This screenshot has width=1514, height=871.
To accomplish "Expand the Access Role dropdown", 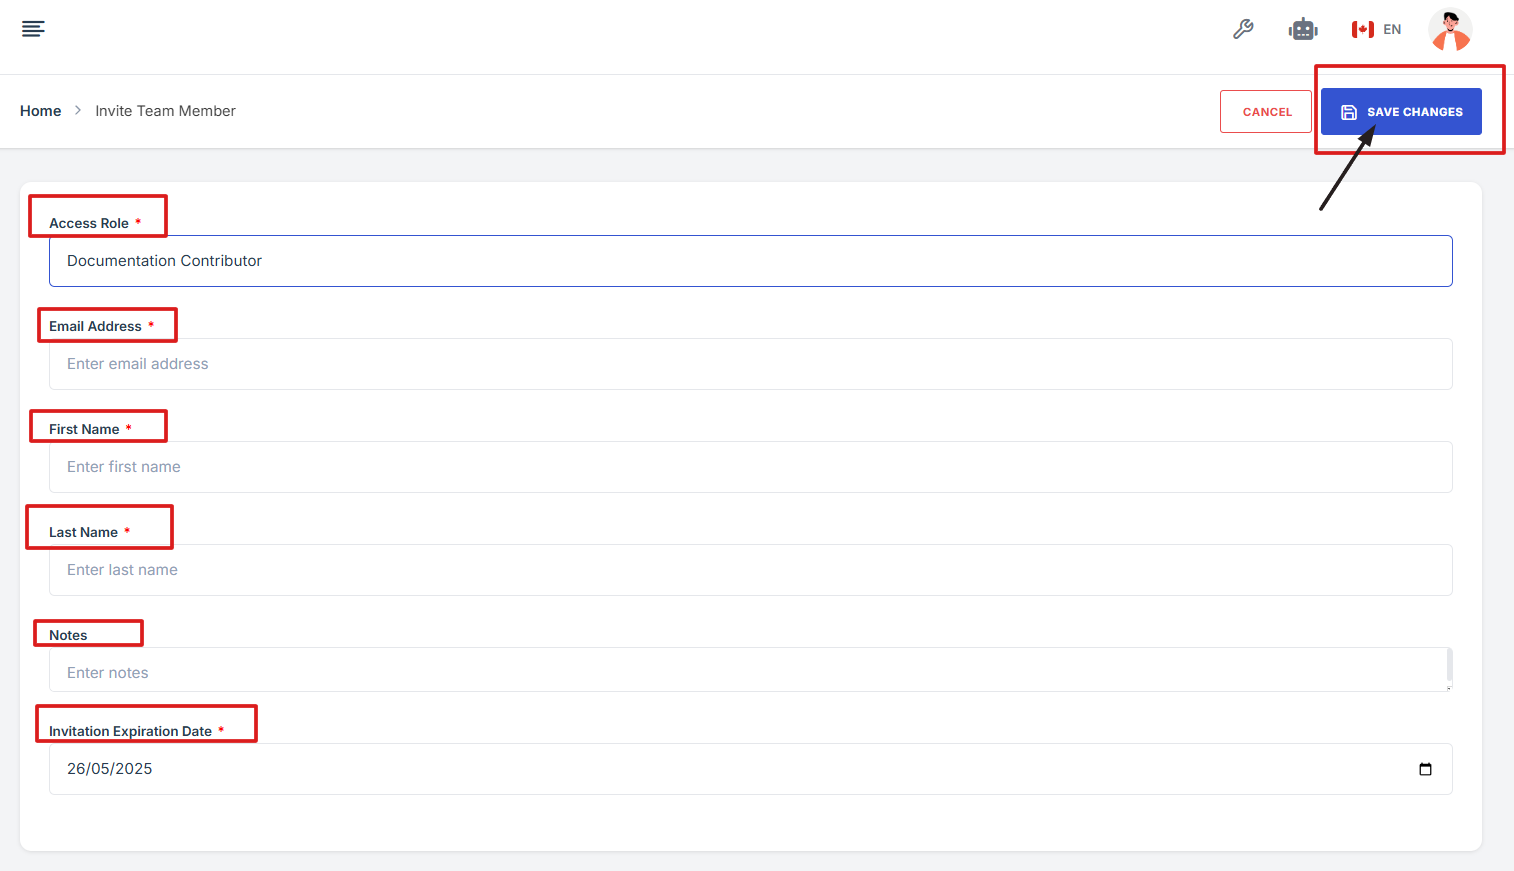I will [750, 261].
